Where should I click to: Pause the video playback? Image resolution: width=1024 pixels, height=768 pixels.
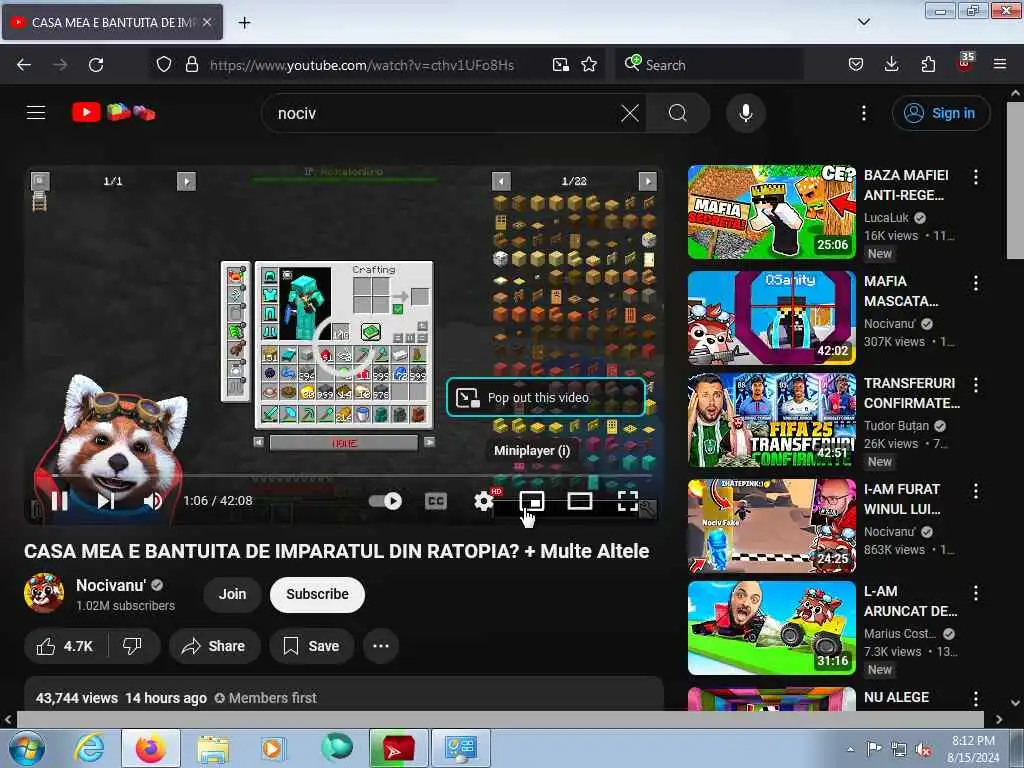coord(59,501)
